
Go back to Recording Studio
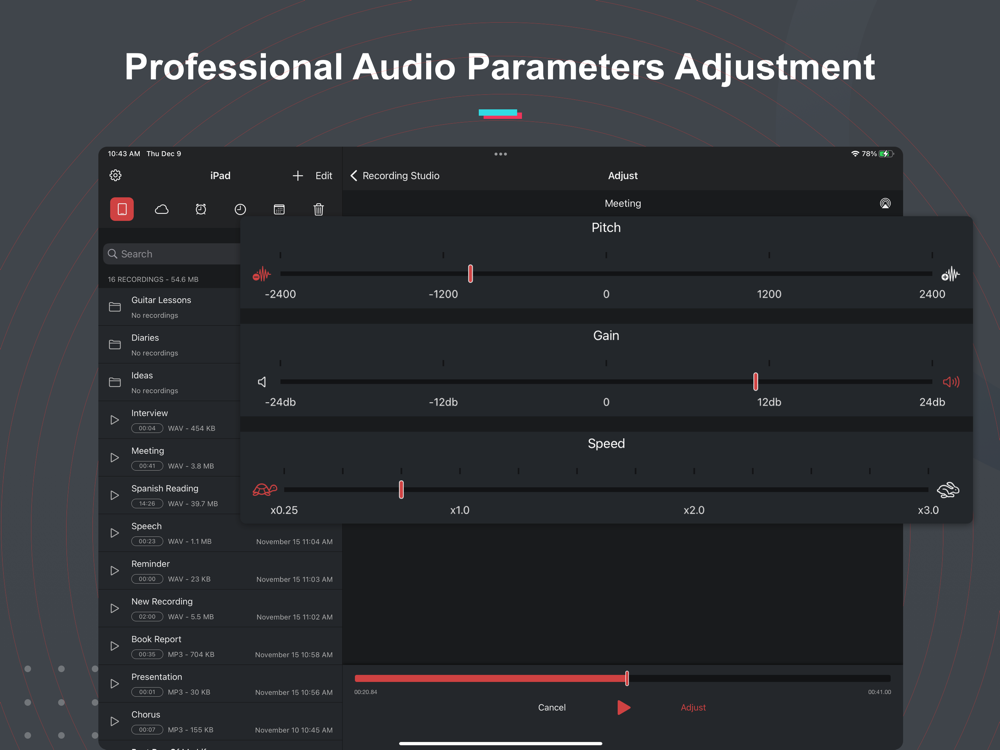point(395,175)
